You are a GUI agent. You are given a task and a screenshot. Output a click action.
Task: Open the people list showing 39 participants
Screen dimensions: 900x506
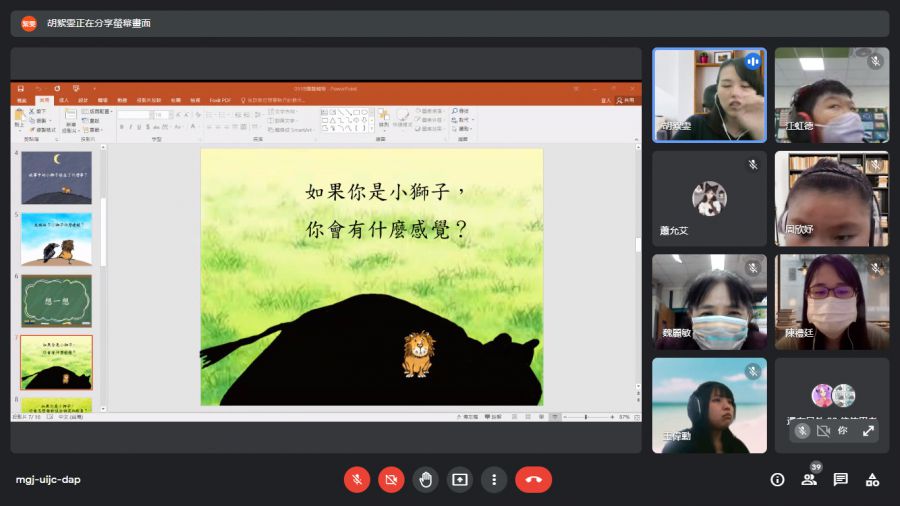(809, 480)
